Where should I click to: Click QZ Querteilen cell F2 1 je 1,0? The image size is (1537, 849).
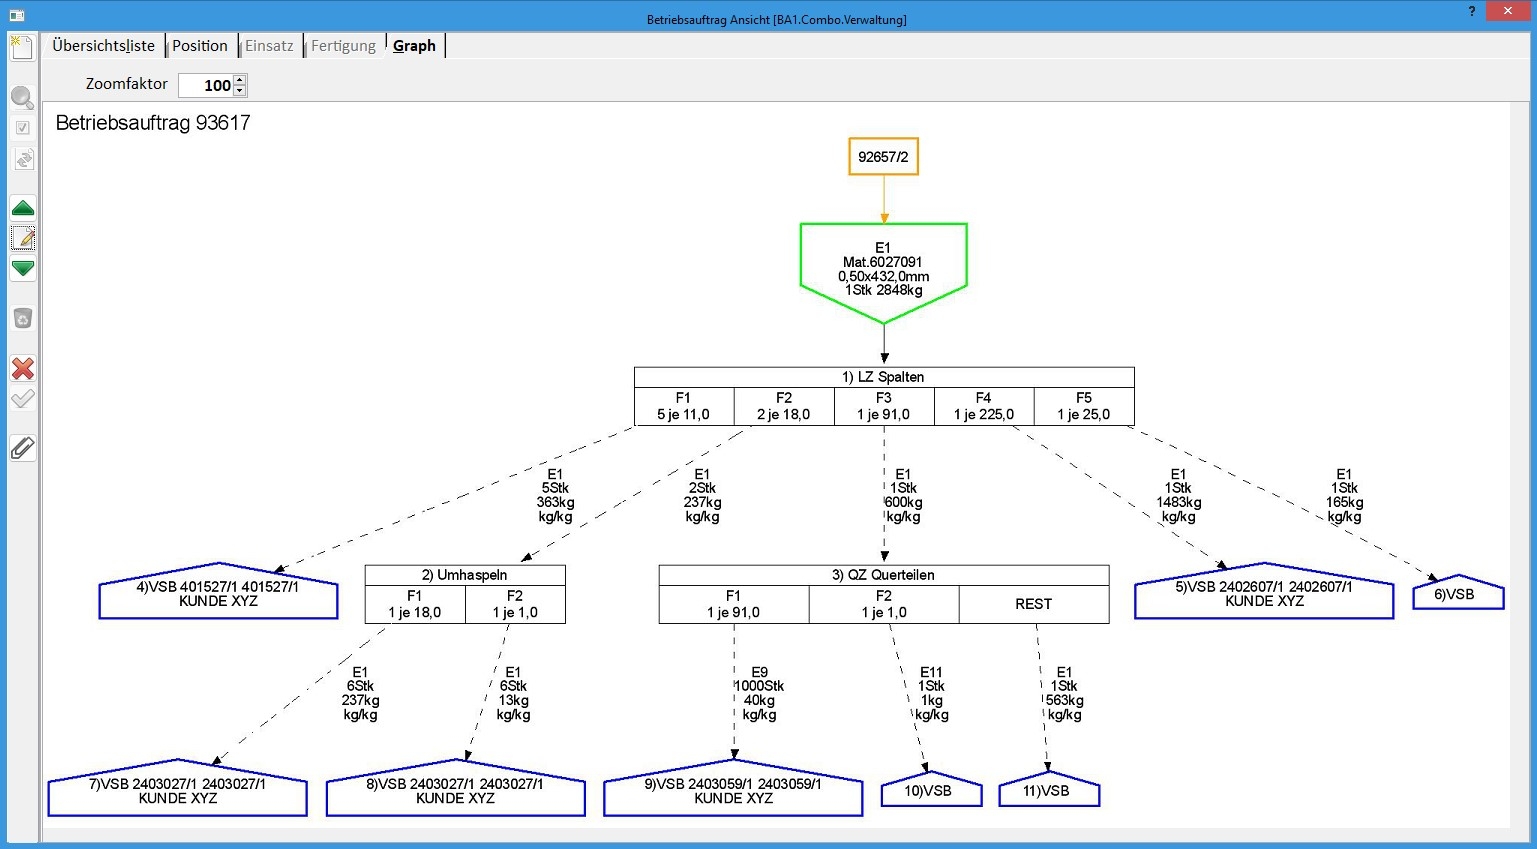[x=884, y=604]
